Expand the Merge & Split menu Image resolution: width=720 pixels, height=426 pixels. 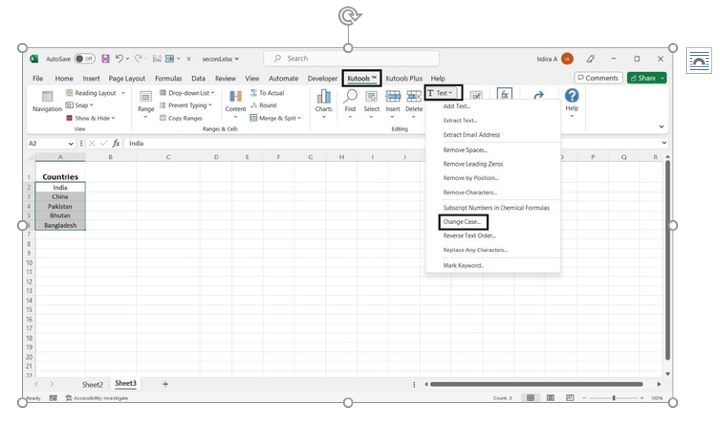coord(299,118)
